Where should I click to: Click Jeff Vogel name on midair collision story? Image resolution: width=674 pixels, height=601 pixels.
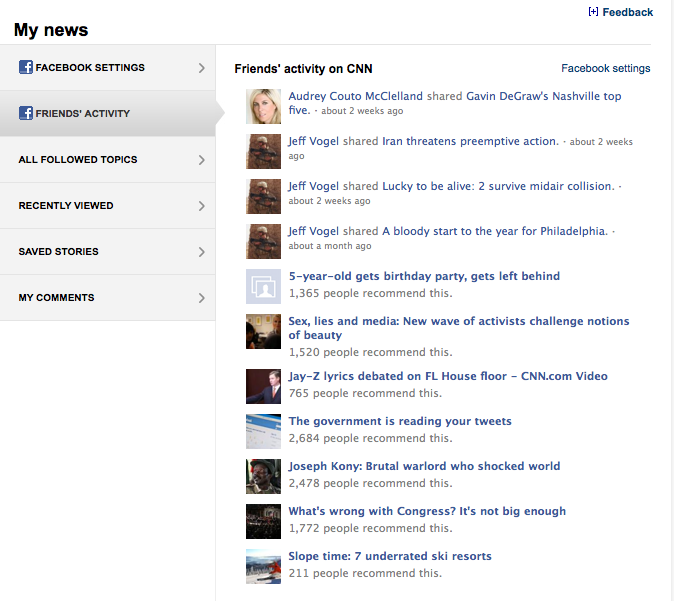pos(313,186)
